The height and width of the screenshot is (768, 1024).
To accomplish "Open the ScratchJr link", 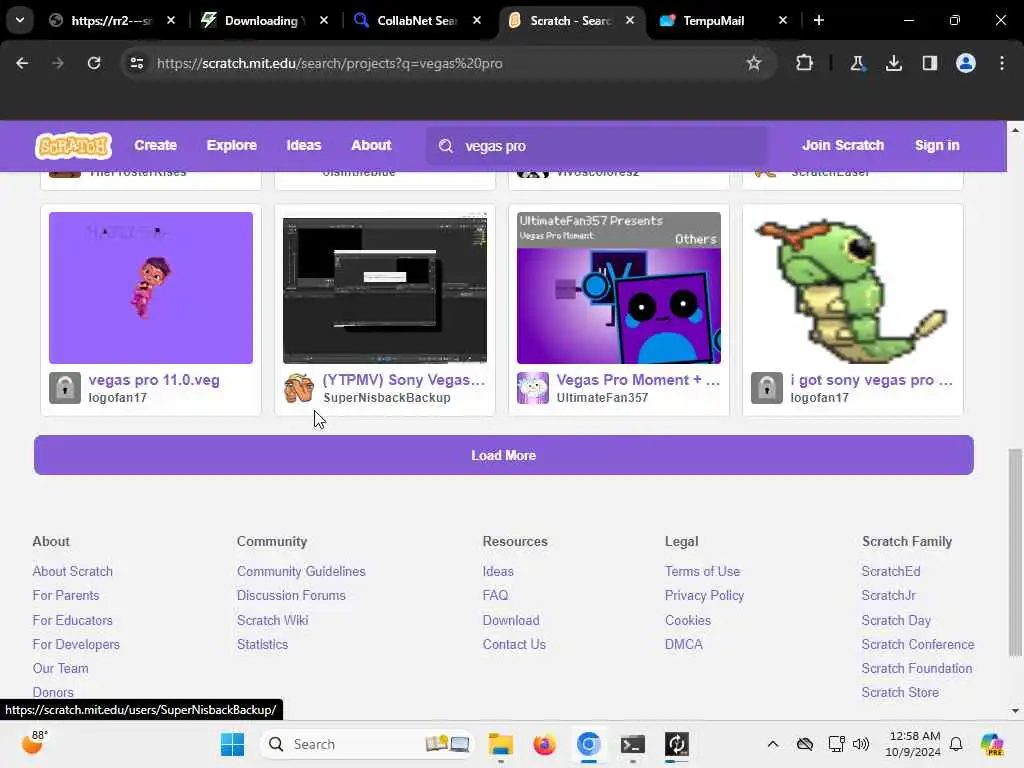I will tap(888, 596).
